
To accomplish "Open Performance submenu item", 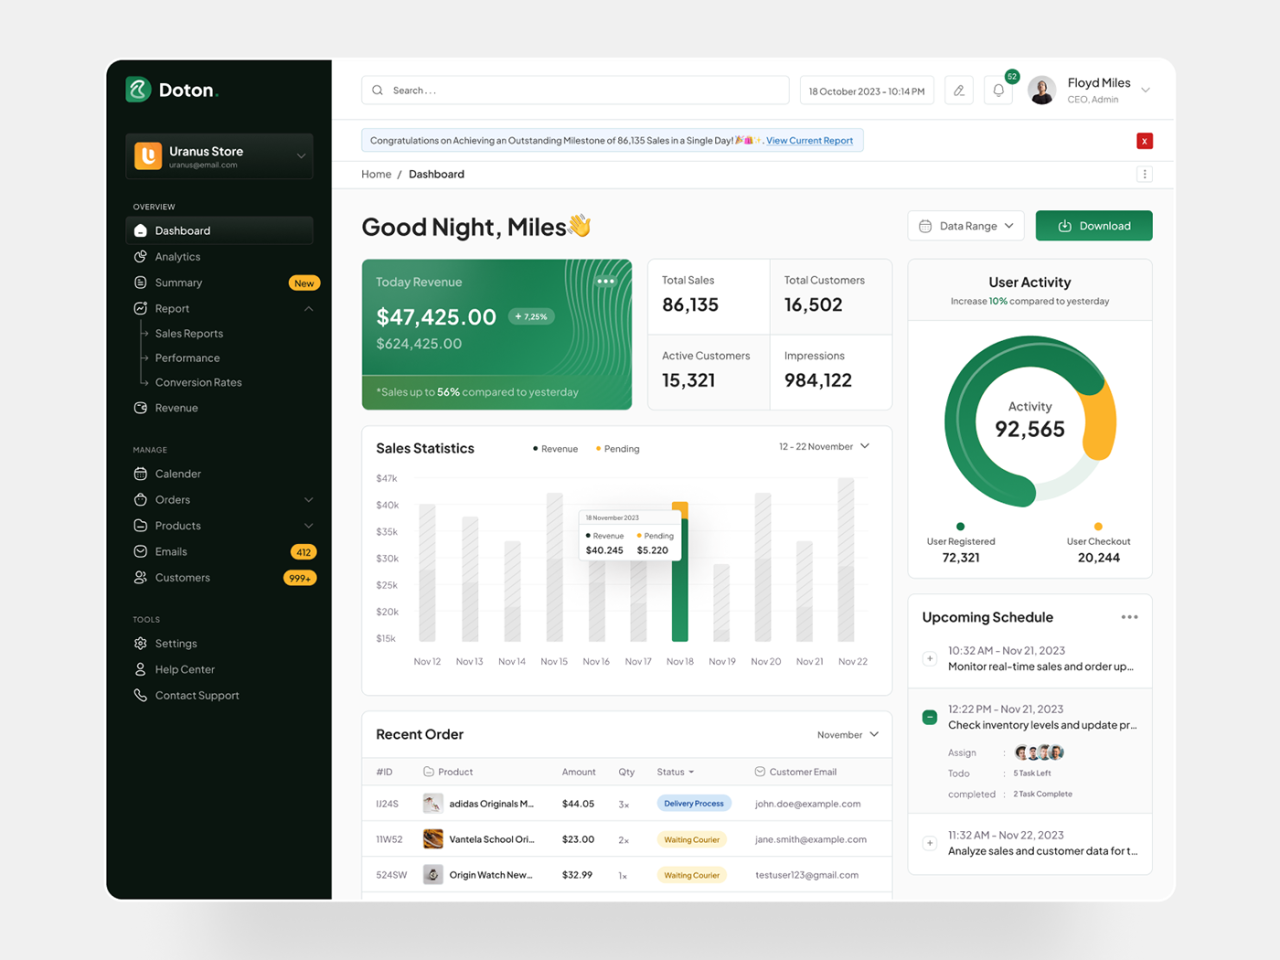I will (x=187, y=358).
